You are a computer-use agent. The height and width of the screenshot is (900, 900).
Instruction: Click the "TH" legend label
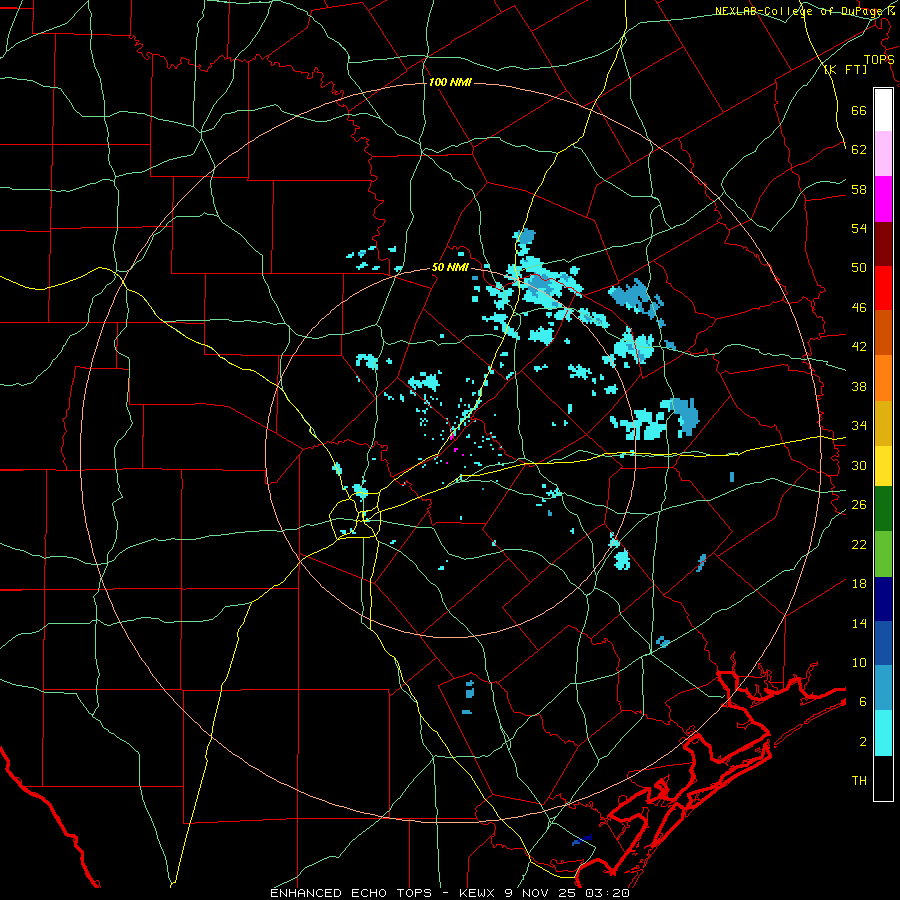[859, 780]
